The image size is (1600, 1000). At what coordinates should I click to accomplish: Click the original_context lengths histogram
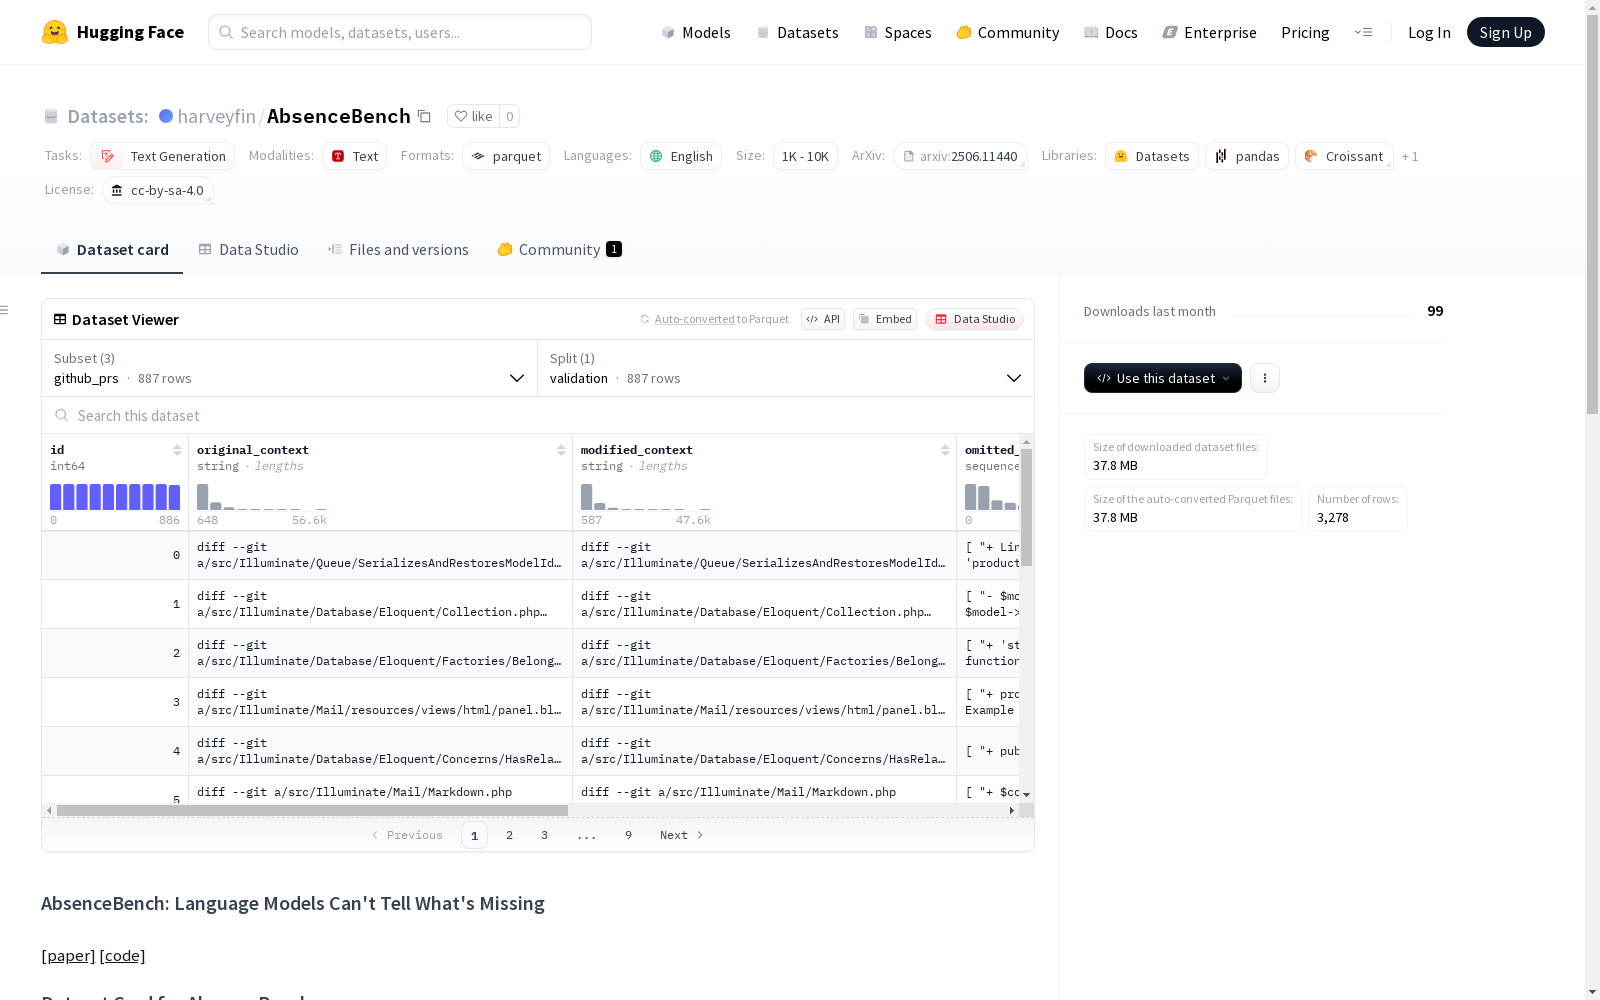pyautogui.click(x=262, y=497)
